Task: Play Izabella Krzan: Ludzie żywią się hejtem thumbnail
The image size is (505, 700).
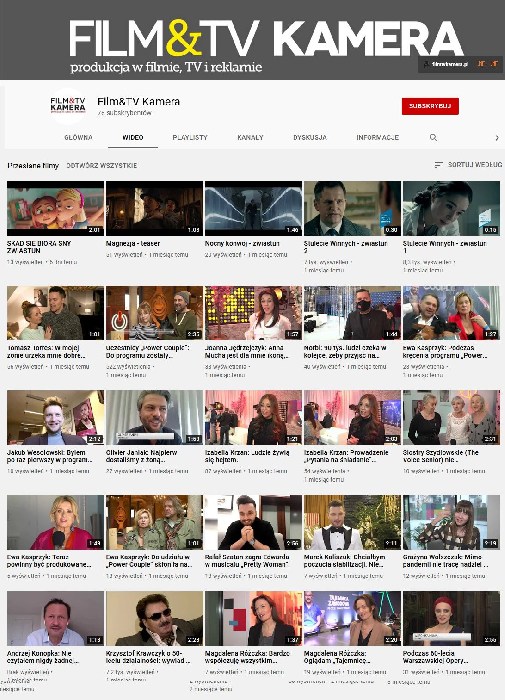Action: pos(253,417)
